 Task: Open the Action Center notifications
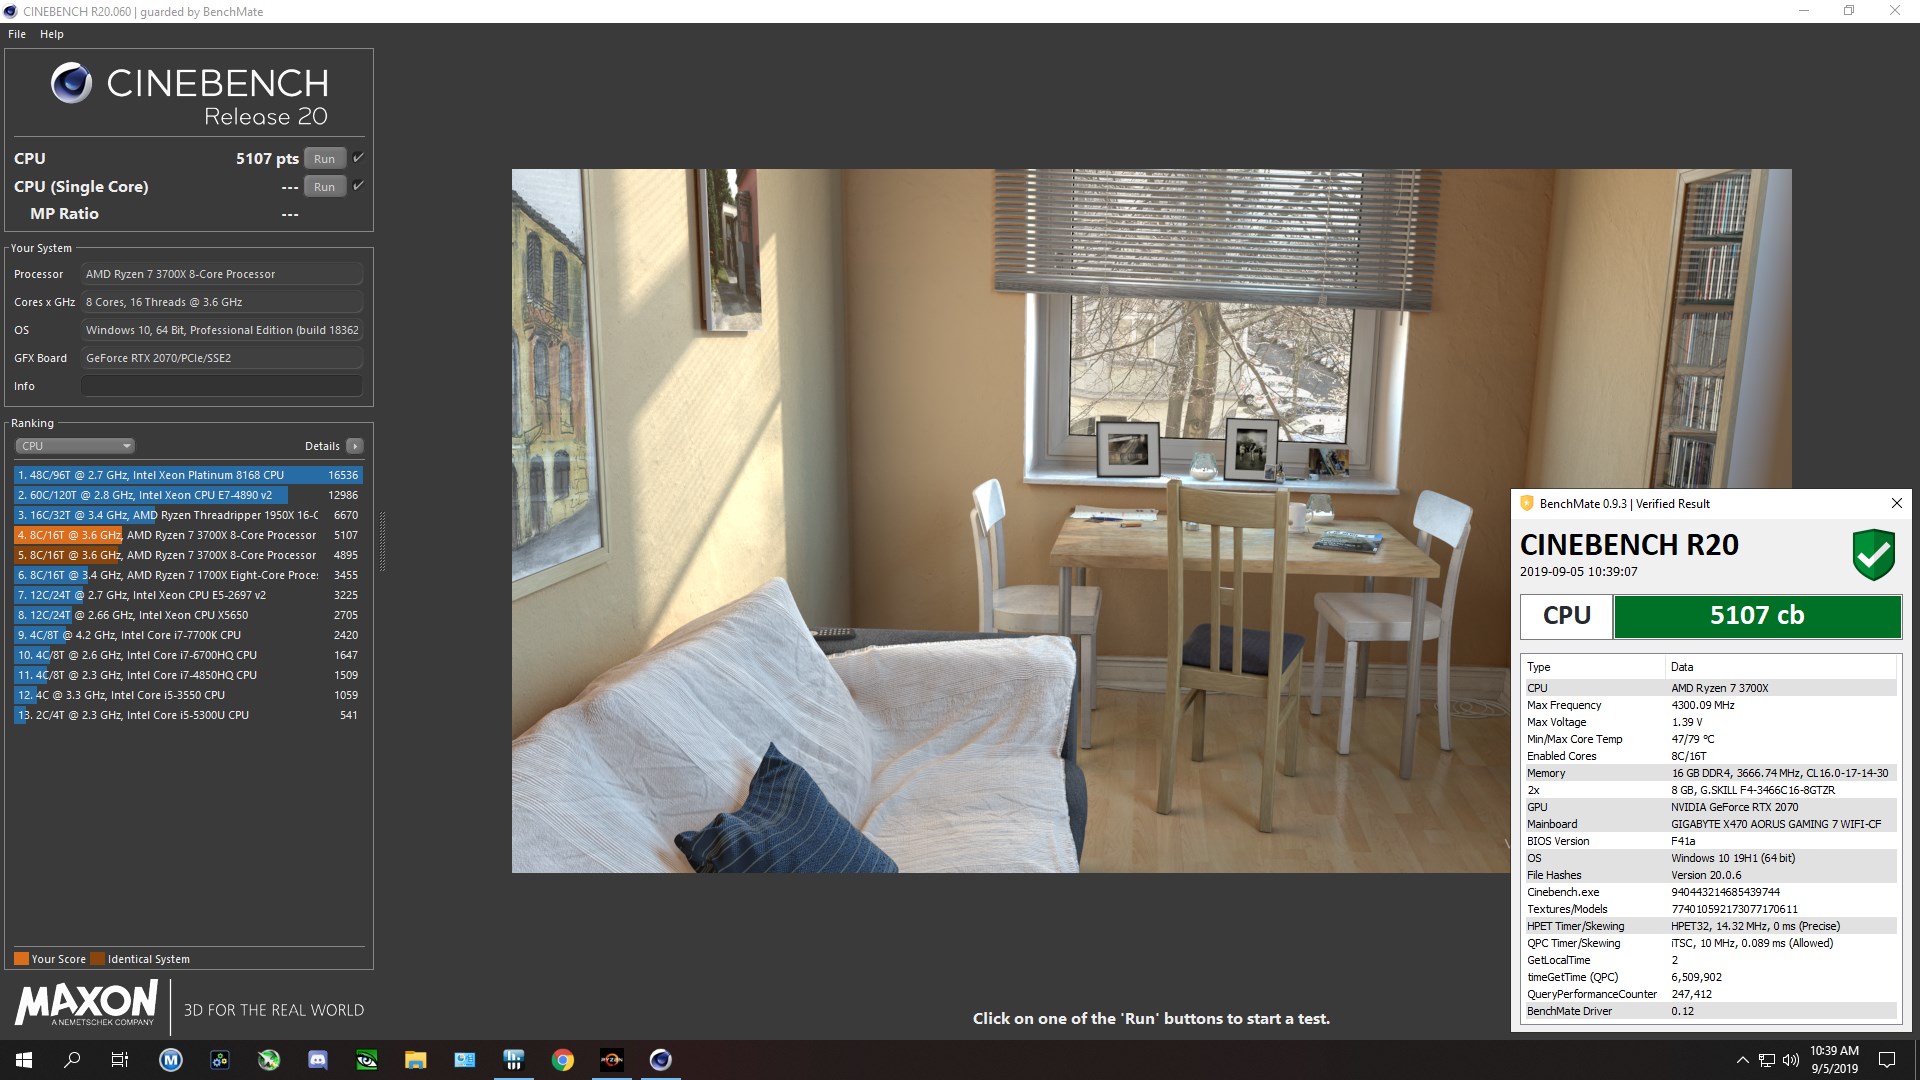point(1887,1060)
